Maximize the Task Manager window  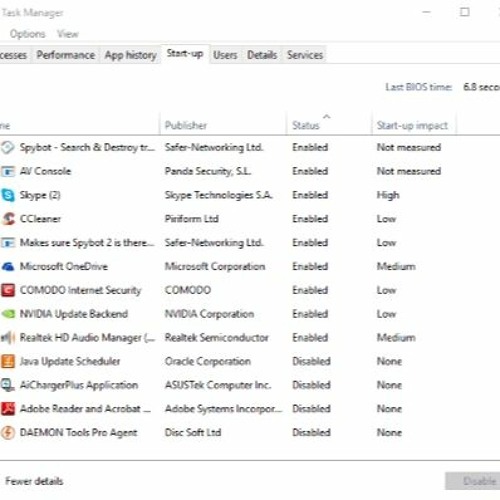[x=465, y=12]
